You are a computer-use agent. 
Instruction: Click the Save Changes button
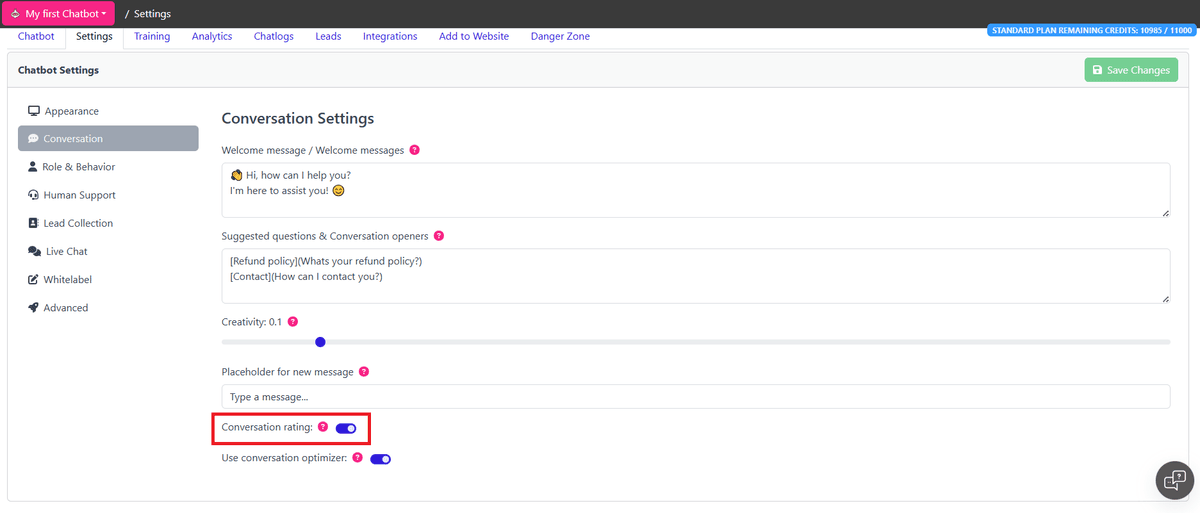(x=1131, y=70)
